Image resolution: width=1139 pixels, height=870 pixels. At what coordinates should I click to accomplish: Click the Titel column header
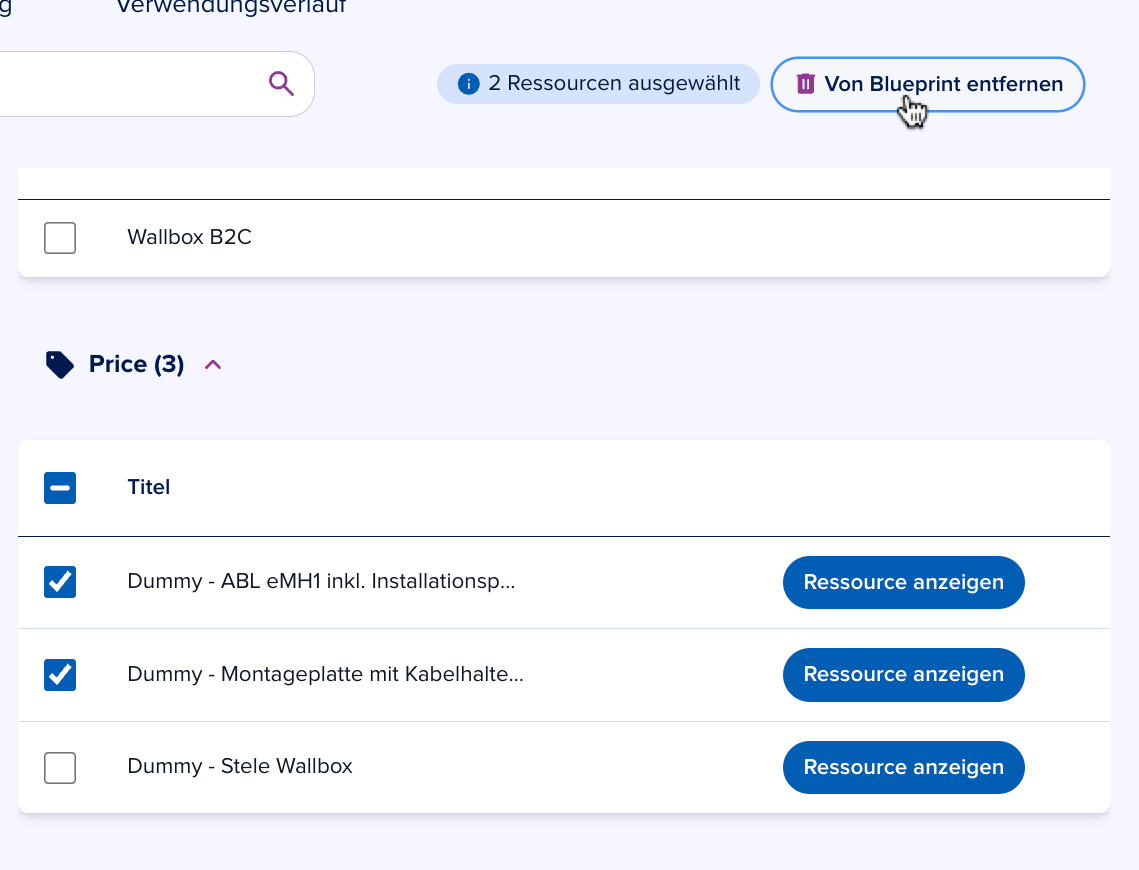(149, 488)
